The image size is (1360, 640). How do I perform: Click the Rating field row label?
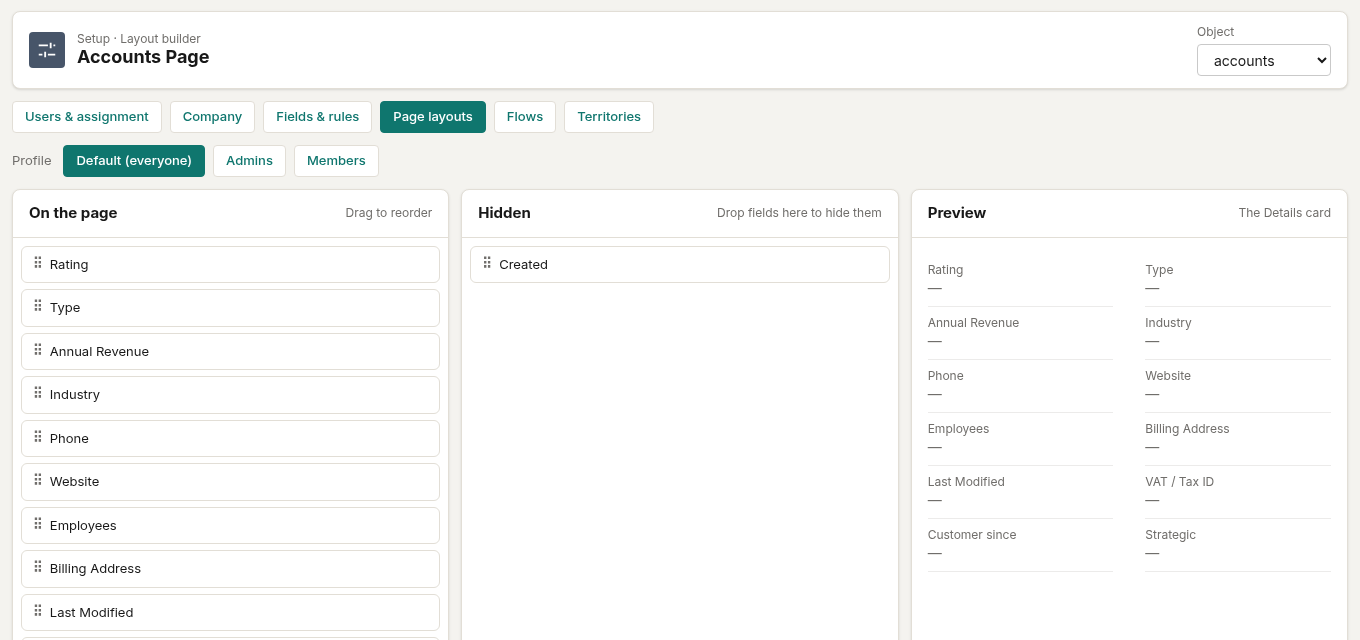point(69,265)
